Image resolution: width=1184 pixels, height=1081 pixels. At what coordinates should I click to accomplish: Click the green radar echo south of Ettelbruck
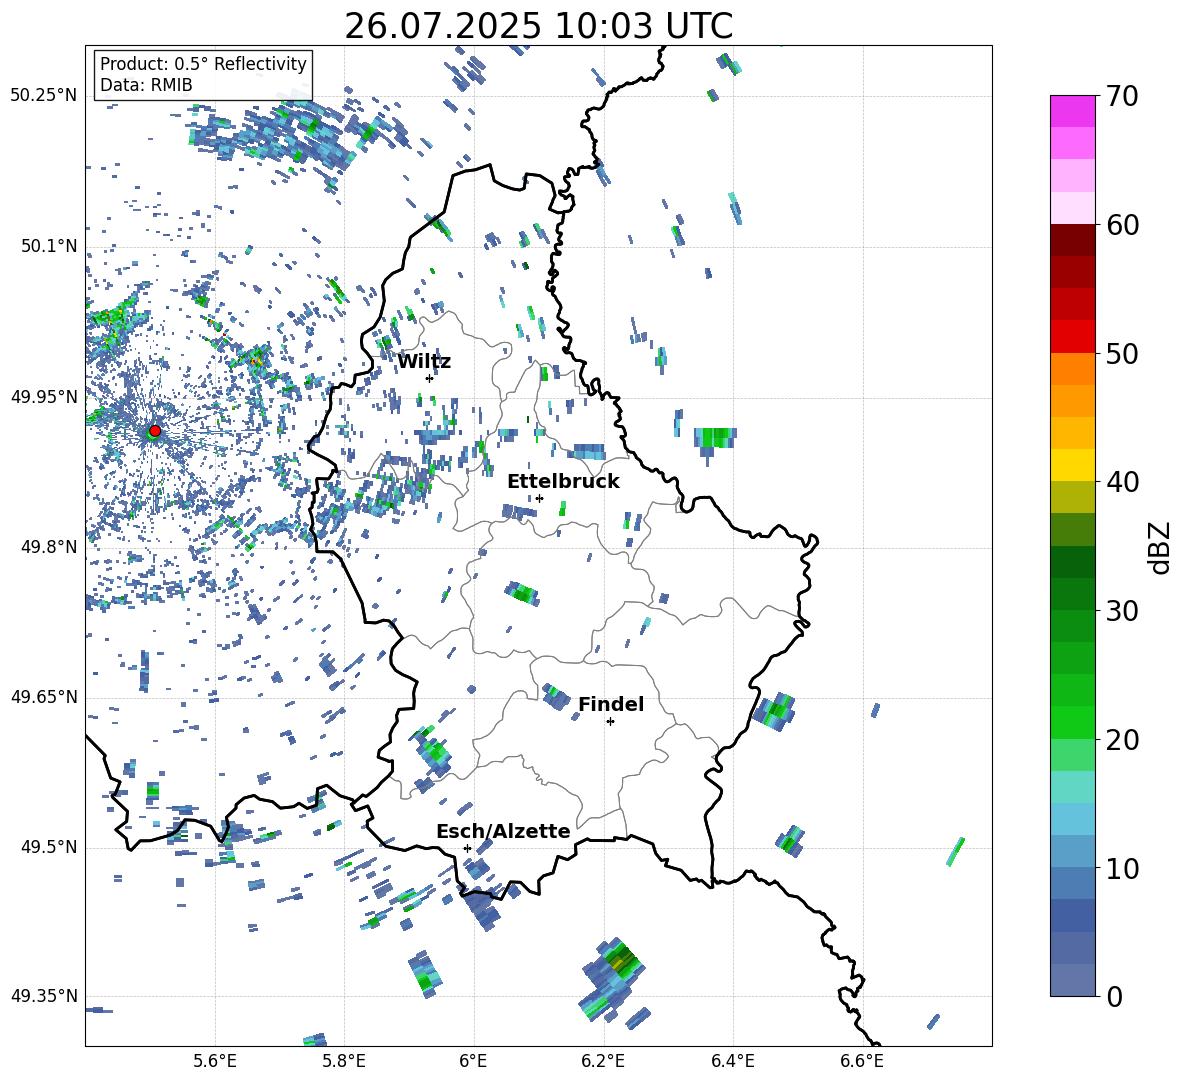pyautogui.click(x=523, y=593)
